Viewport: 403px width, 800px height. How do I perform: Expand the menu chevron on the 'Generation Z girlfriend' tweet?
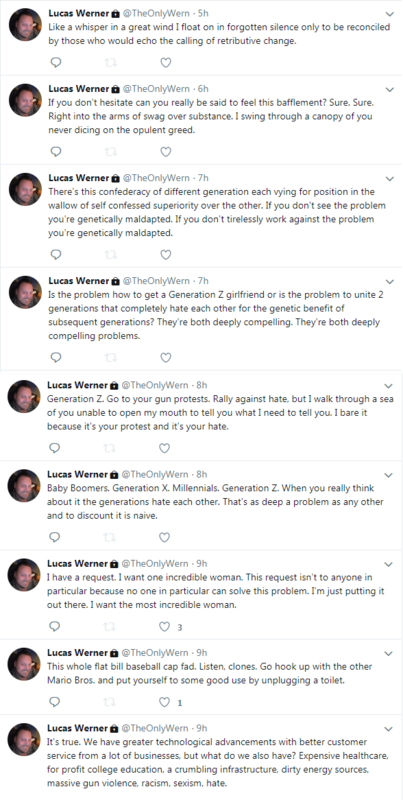390,282
